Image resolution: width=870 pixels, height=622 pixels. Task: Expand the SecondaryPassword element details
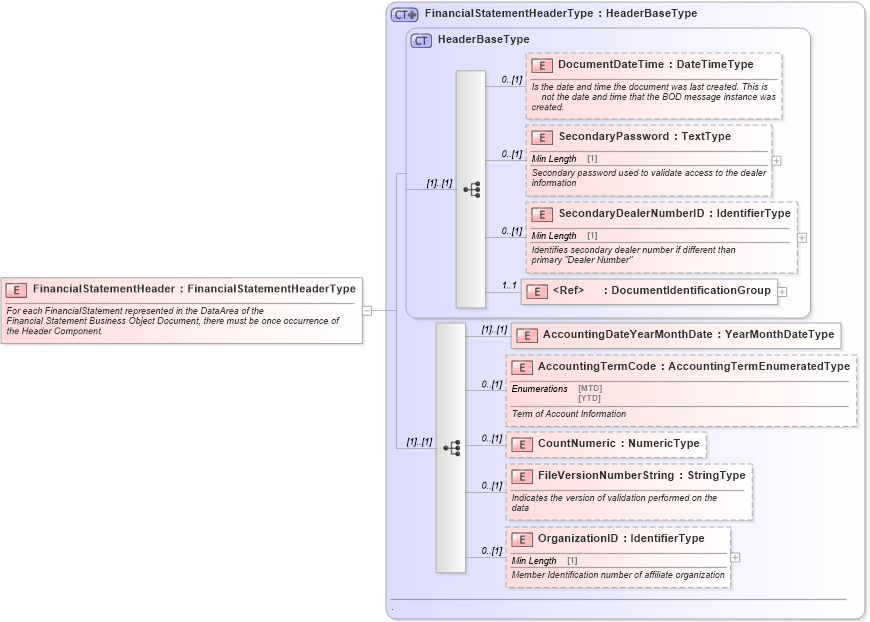[777, 159]
